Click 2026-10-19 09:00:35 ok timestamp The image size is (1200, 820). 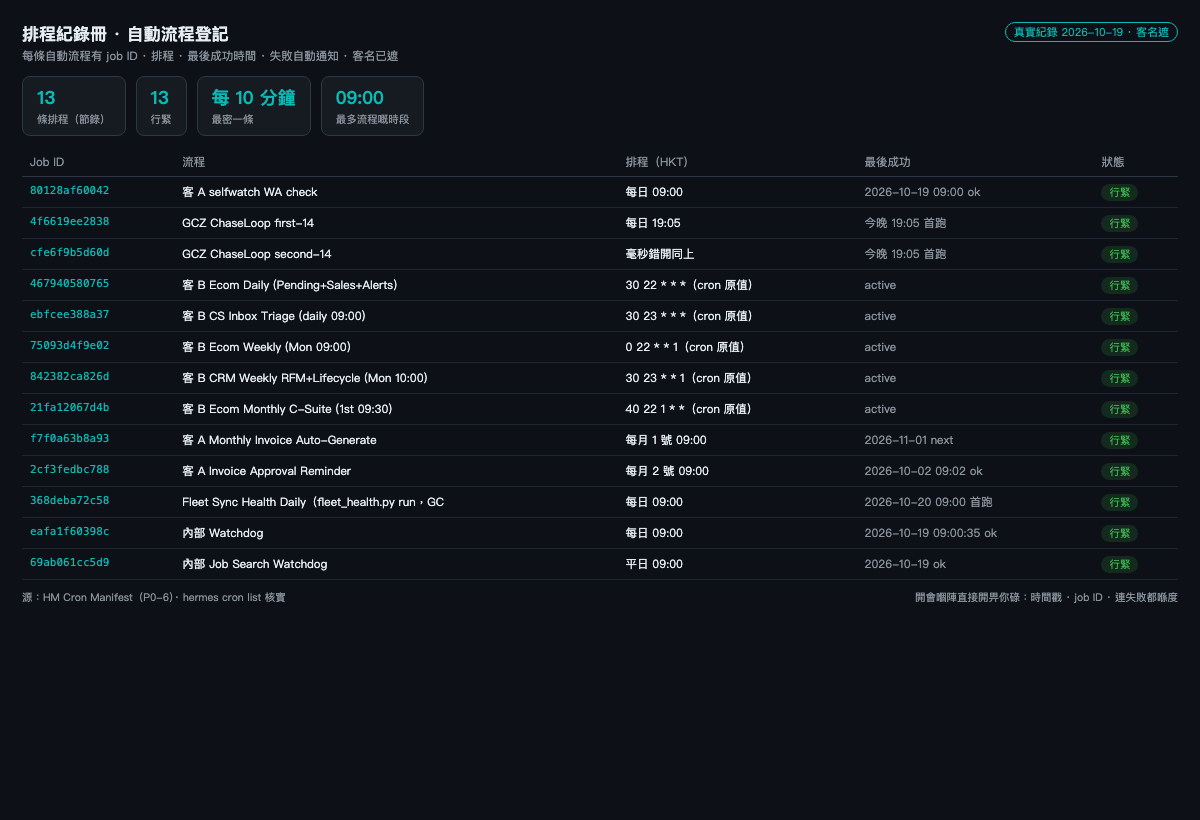[x=931, y=533]
